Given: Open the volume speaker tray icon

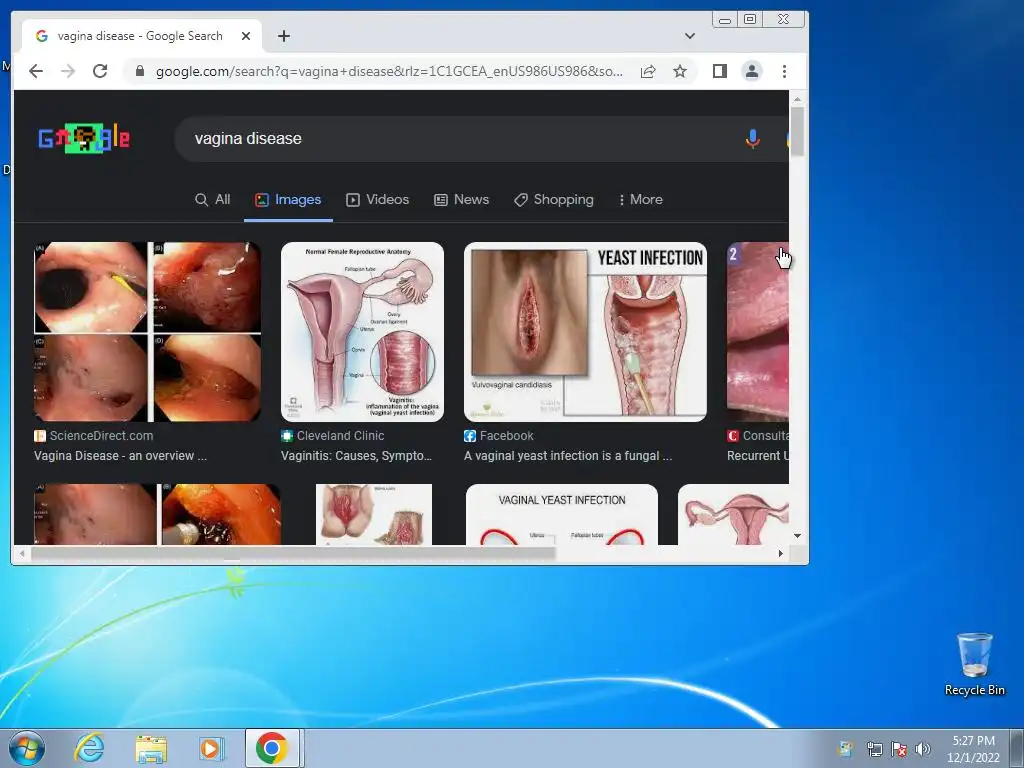Looking at the screenshot, I should [x=923, y=749].
